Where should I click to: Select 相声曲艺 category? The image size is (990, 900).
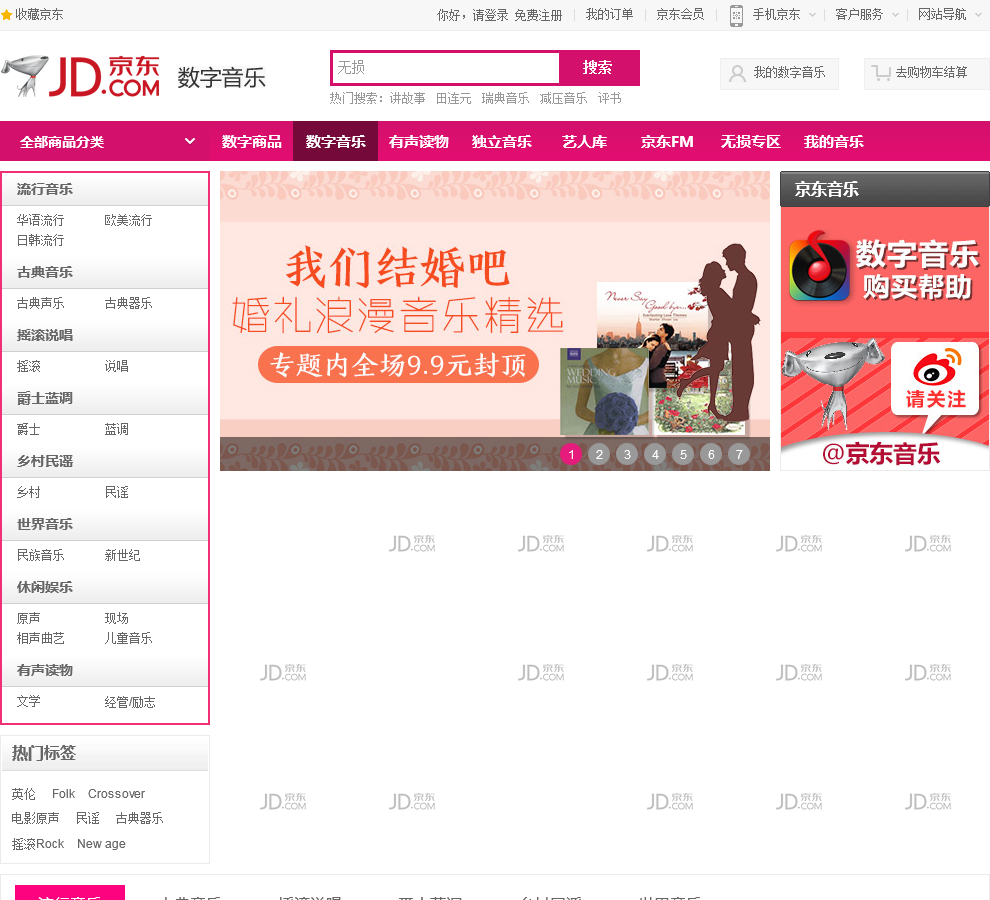pos(40,639)
